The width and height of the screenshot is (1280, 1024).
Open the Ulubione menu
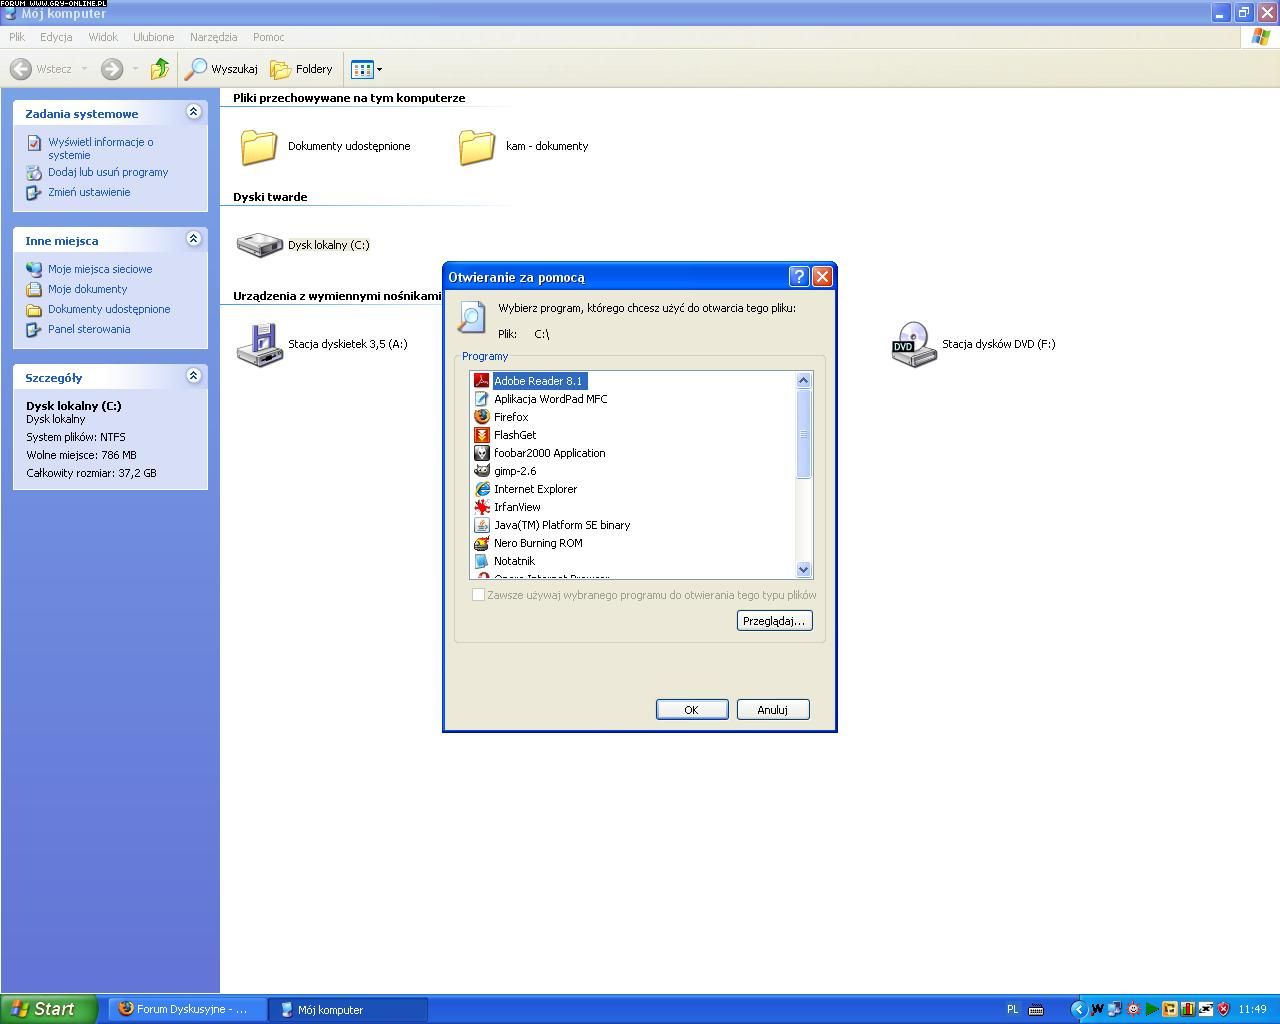(x=153, y=37)
